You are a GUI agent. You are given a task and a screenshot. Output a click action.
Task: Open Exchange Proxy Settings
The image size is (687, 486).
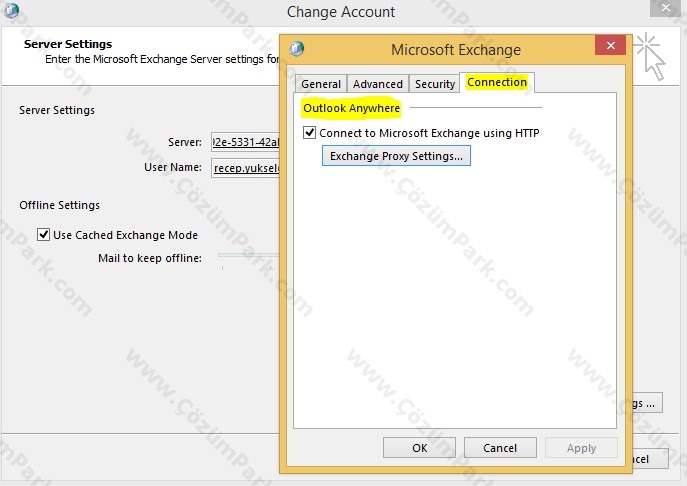click(x=396, y=156)
